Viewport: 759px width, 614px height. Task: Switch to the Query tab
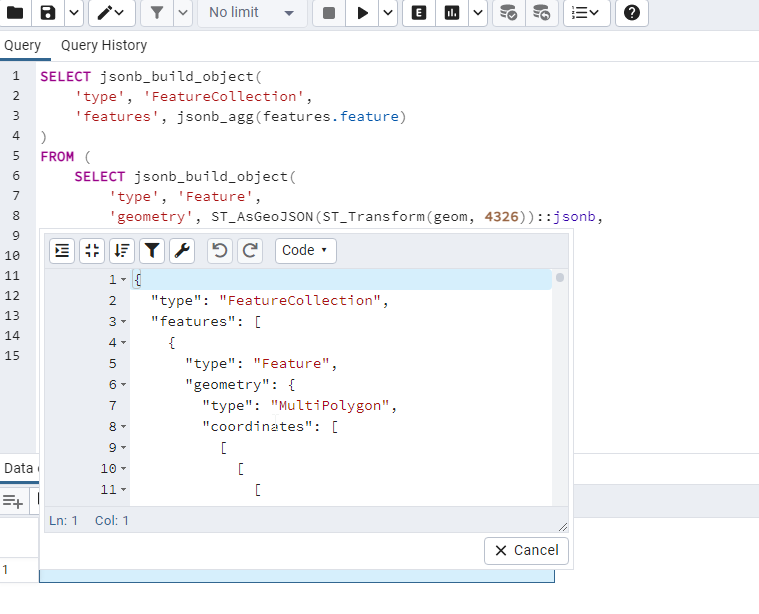(x=23, y=46)
